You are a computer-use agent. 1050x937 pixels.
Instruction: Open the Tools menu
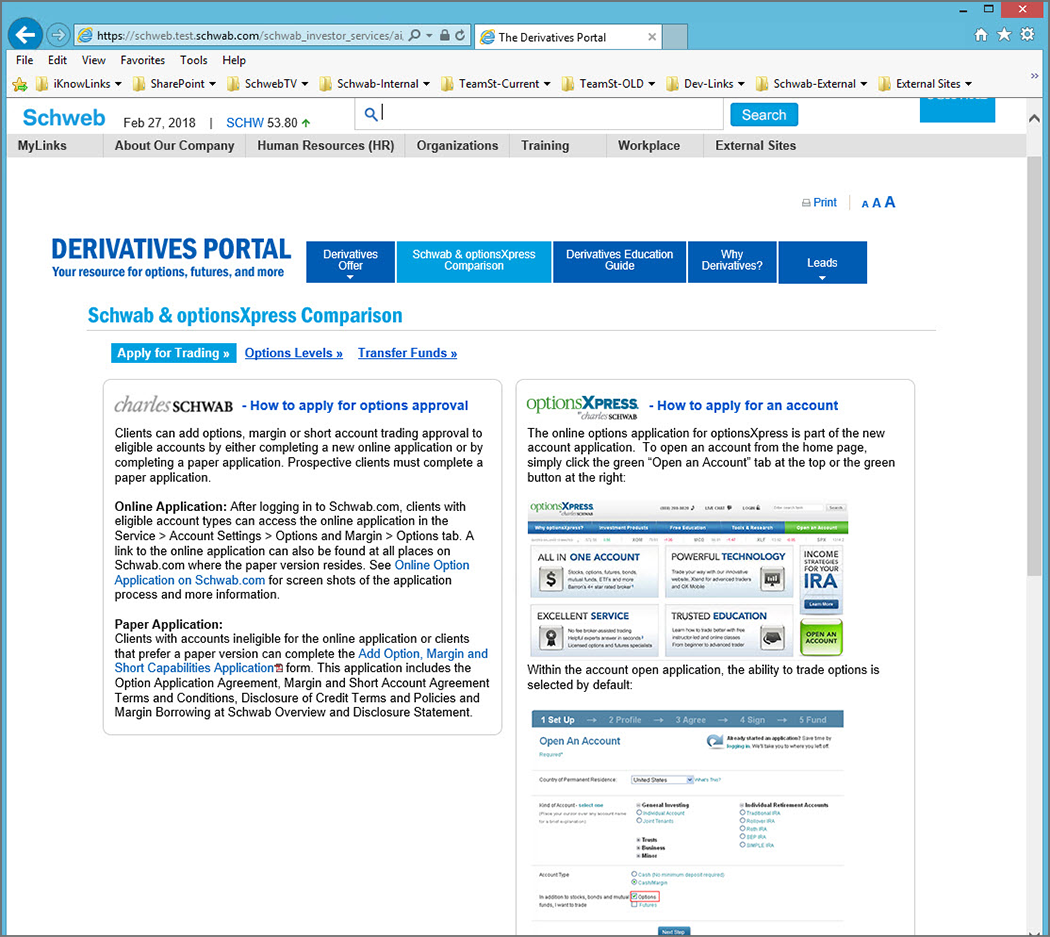194,60
